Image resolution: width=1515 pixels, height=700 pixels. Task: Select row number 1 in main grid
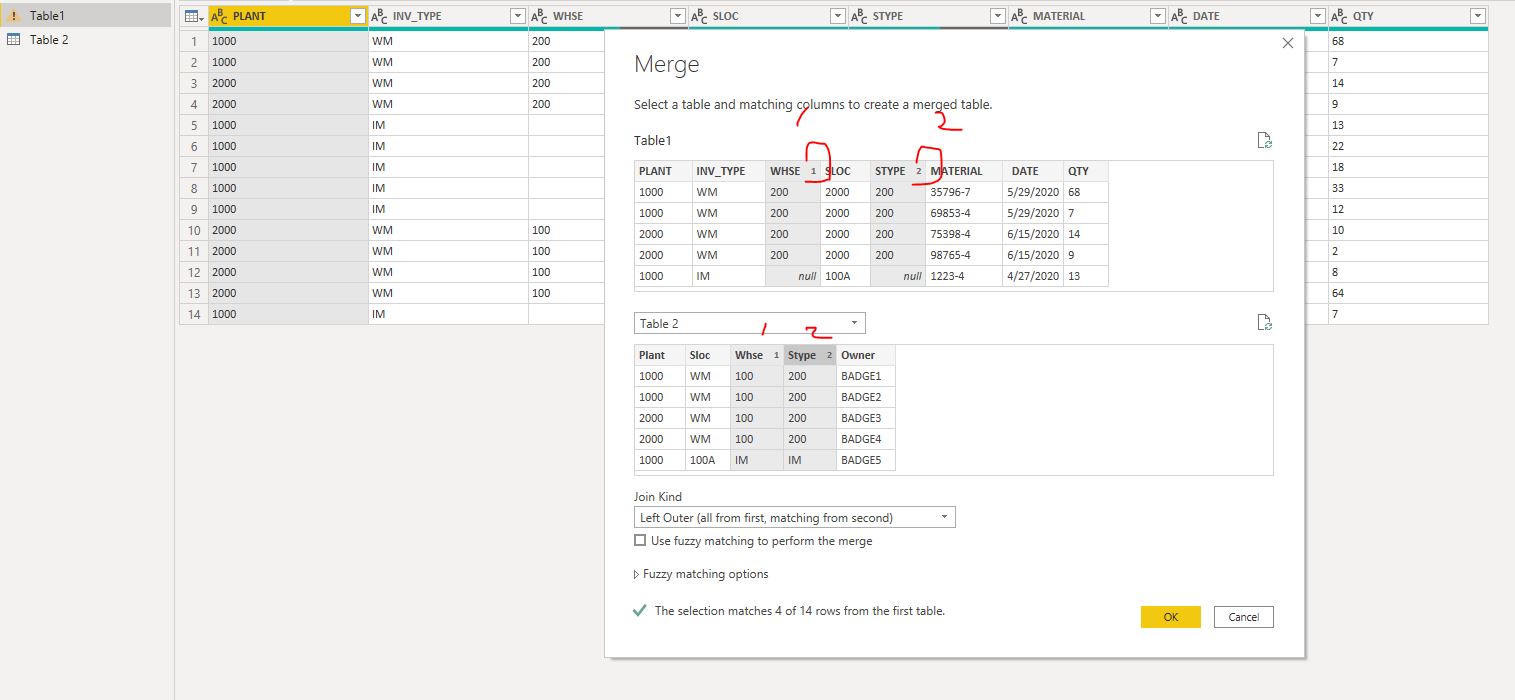coord(194,41)
